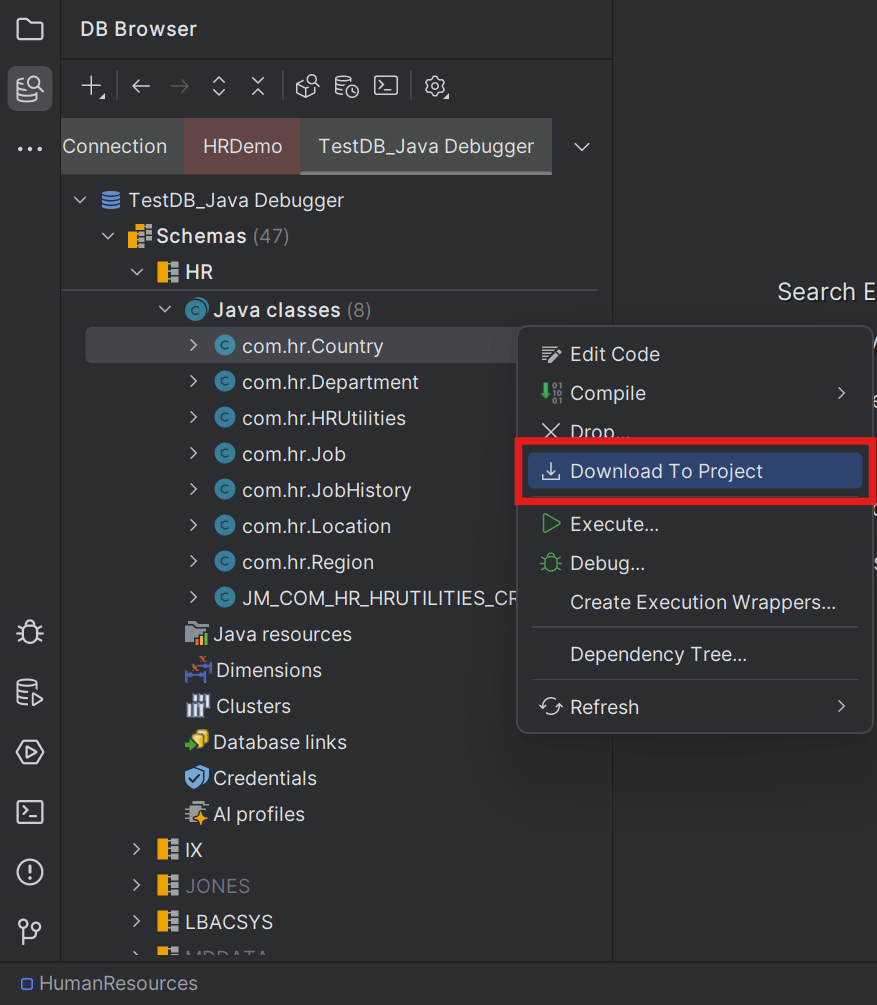Collapse all tree nodes via toolbar icon
The width and height of the screenshot is (877, 1005).
(x=257, y=86)
